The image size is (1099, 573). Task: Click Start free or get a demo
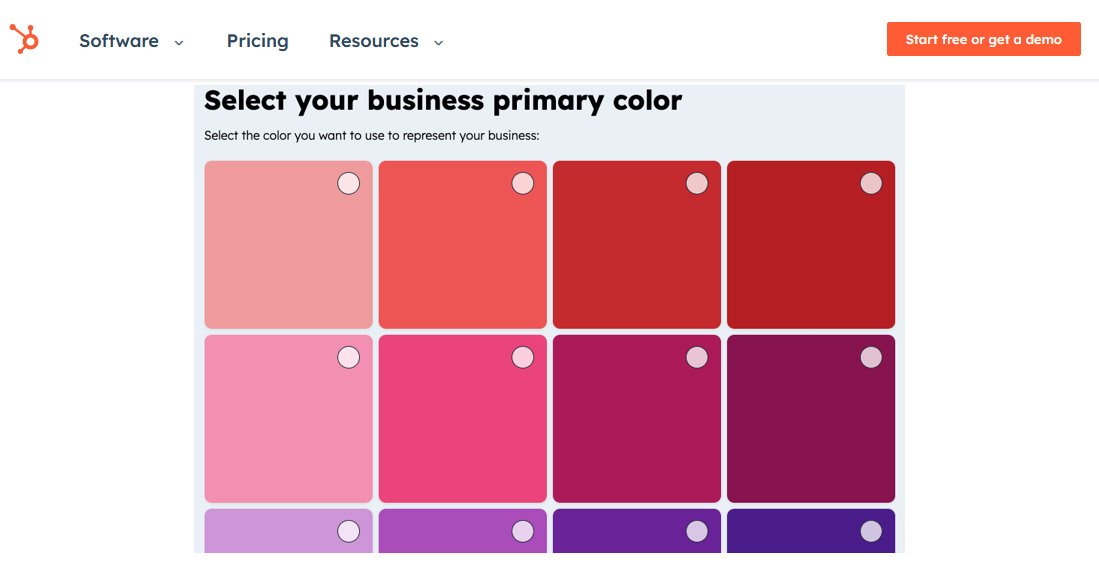pyautogui.click(x=983, y=39)
